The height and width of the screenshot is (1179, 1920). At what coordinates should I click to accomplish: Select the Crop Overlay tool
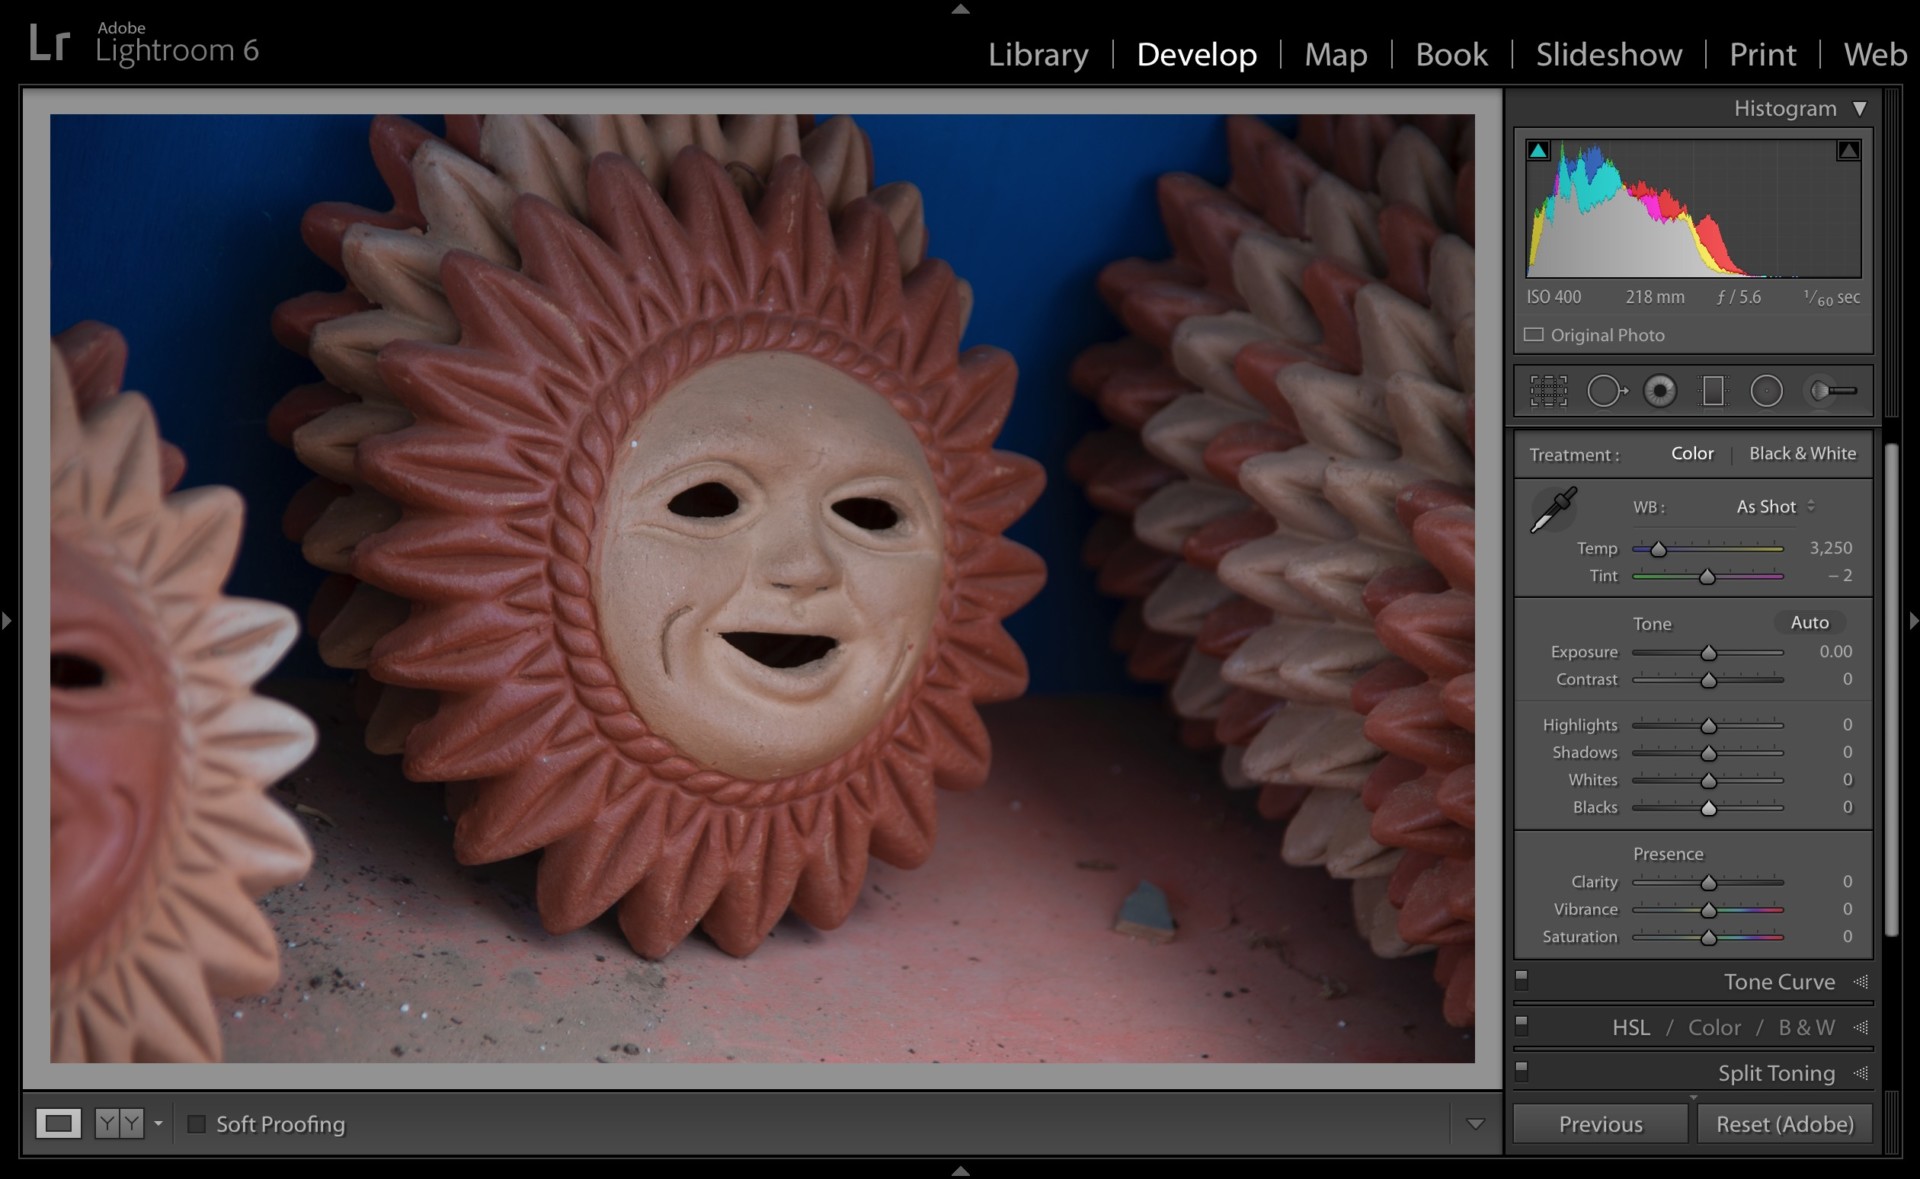(1548, 391)
